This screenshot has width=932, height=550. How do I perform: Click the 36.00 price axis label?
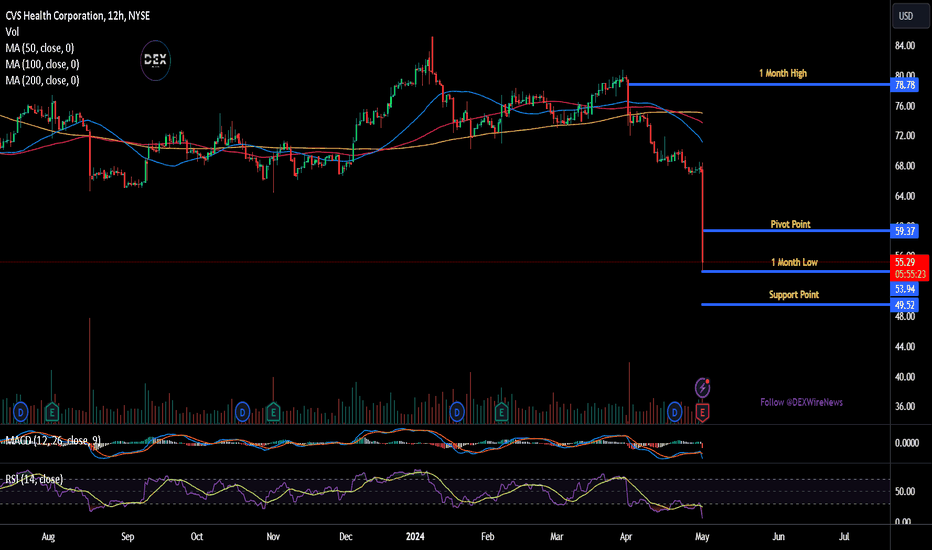pos(905,406)
